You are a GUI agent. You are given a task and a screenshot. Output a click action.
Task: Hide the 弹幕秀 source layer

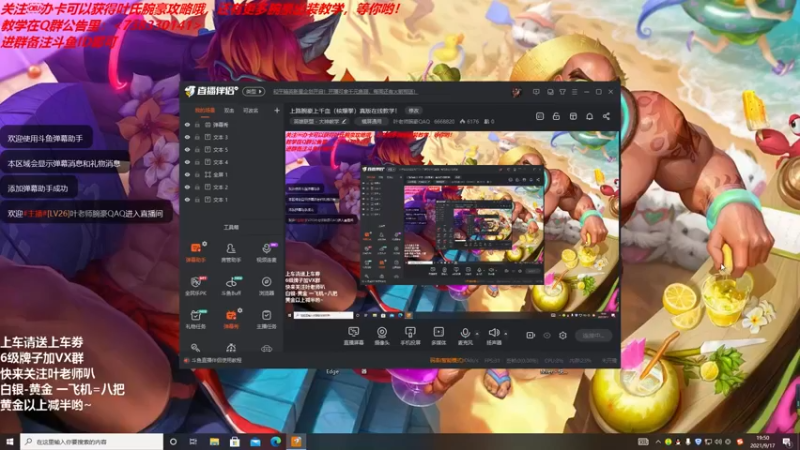coord(187,124)
